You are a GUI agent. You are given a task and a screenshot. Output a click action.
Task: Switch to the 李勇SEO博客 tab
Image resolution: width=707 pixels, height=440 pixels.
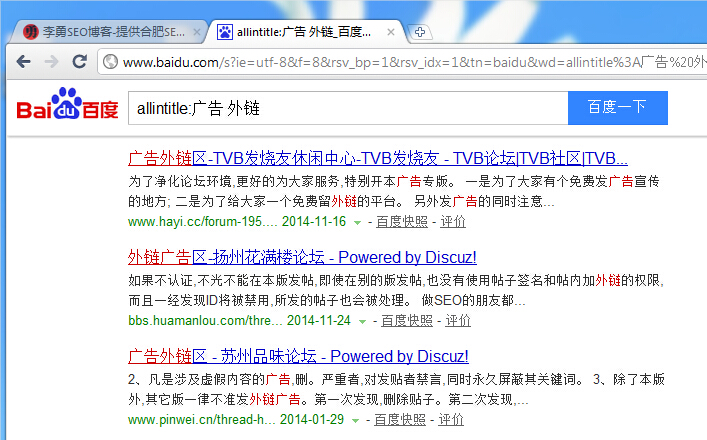pyautogui.click(x=108, y=32)
